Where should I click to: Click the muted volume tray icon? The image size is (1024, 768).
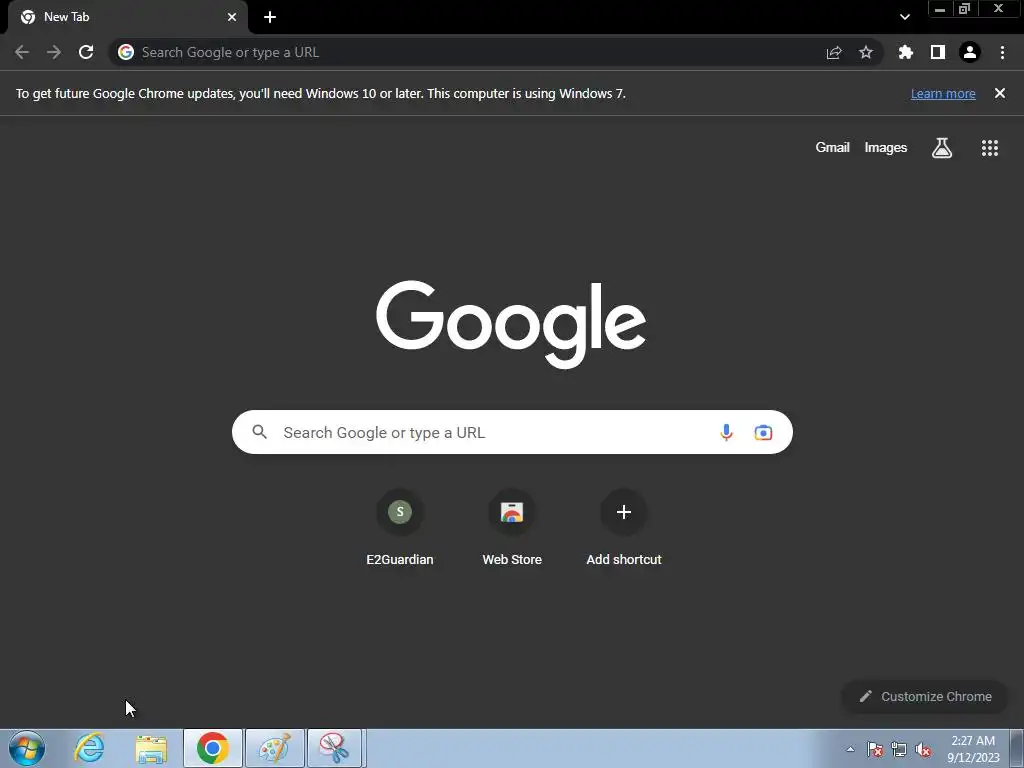click(x=923, y=749)
